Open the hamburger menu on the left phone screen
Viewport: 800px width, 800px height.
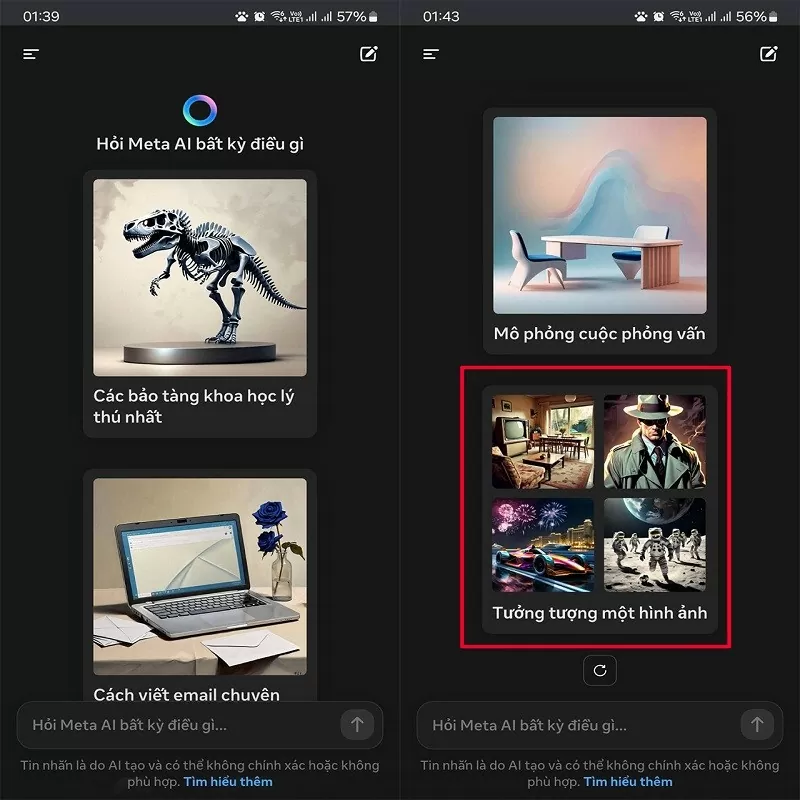(31, 54)
